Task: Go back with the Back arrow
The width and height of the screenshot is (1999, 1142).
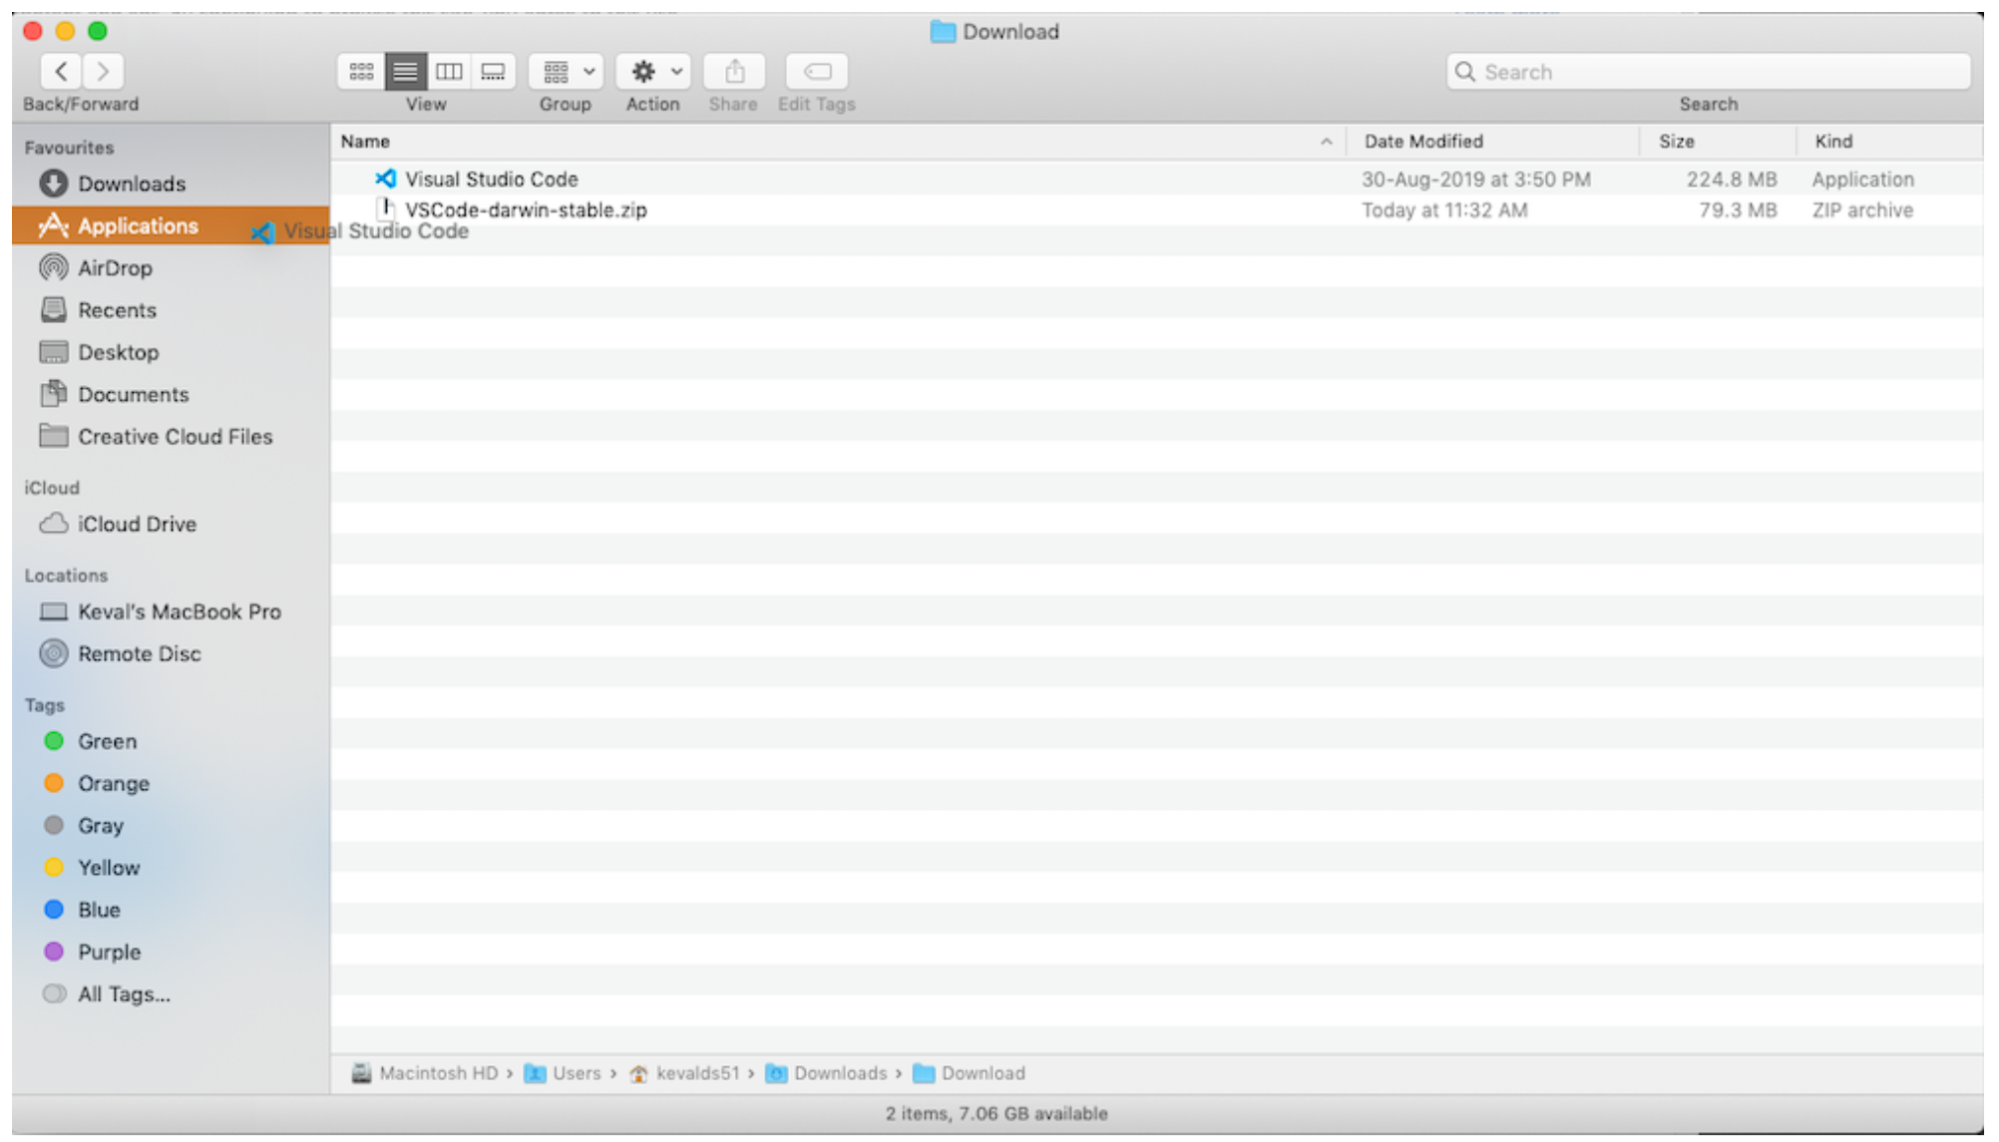Action: [61, 71]
